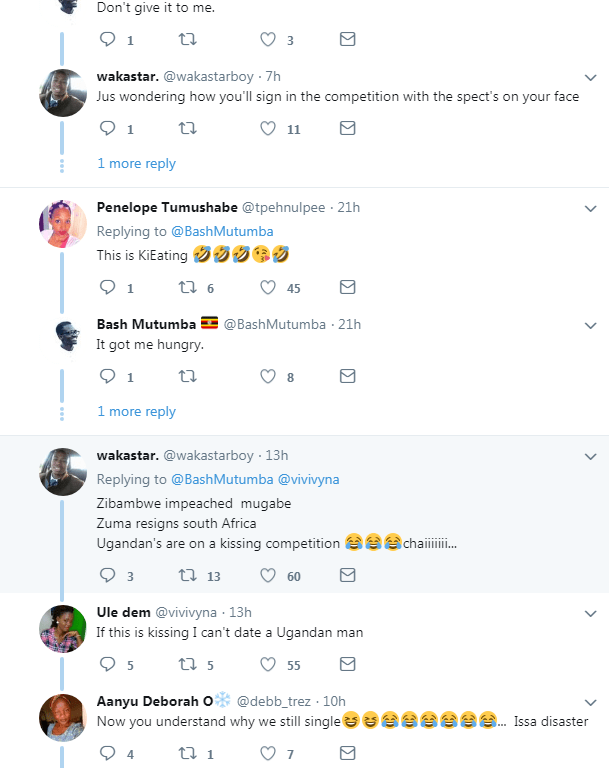Image resolution: width=609 pixels, height=768 pixels.
Task: Like wakastar's tweet about kissing competition
Action: 267,575
